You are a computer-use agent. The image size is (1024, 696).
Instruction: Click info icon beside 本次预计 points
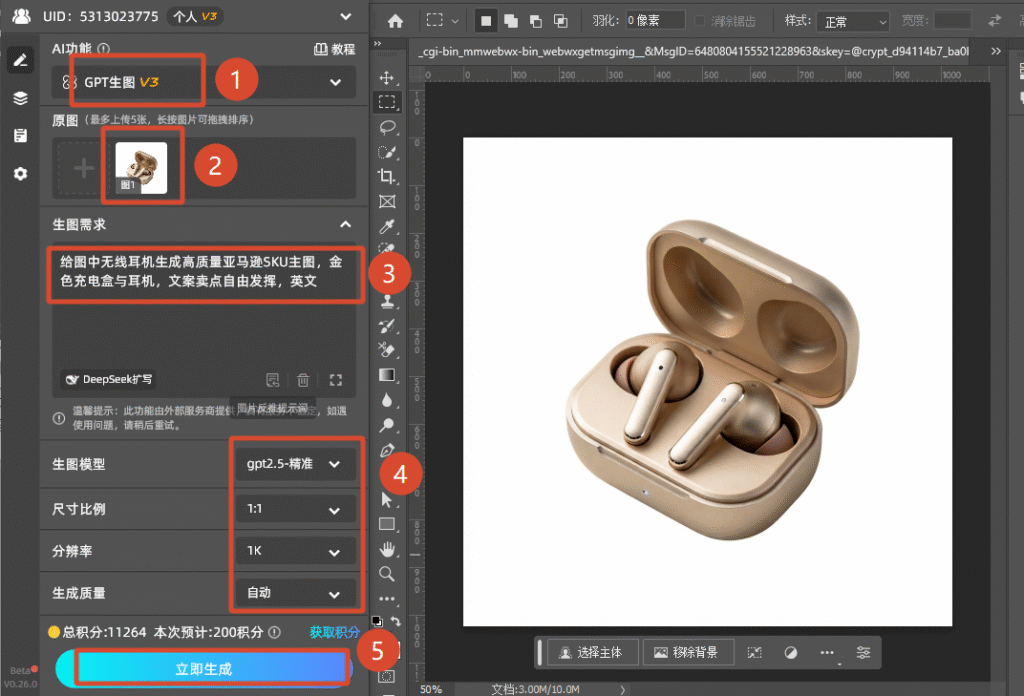[x=274, y=632]
